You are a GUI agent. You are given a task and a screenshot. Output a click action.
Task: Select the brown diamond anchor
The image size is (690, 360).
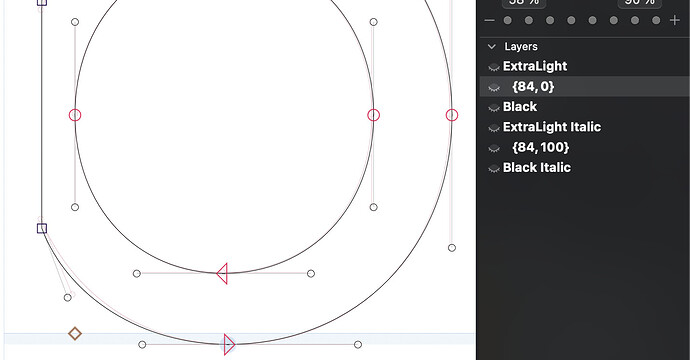tap(75, 334)
